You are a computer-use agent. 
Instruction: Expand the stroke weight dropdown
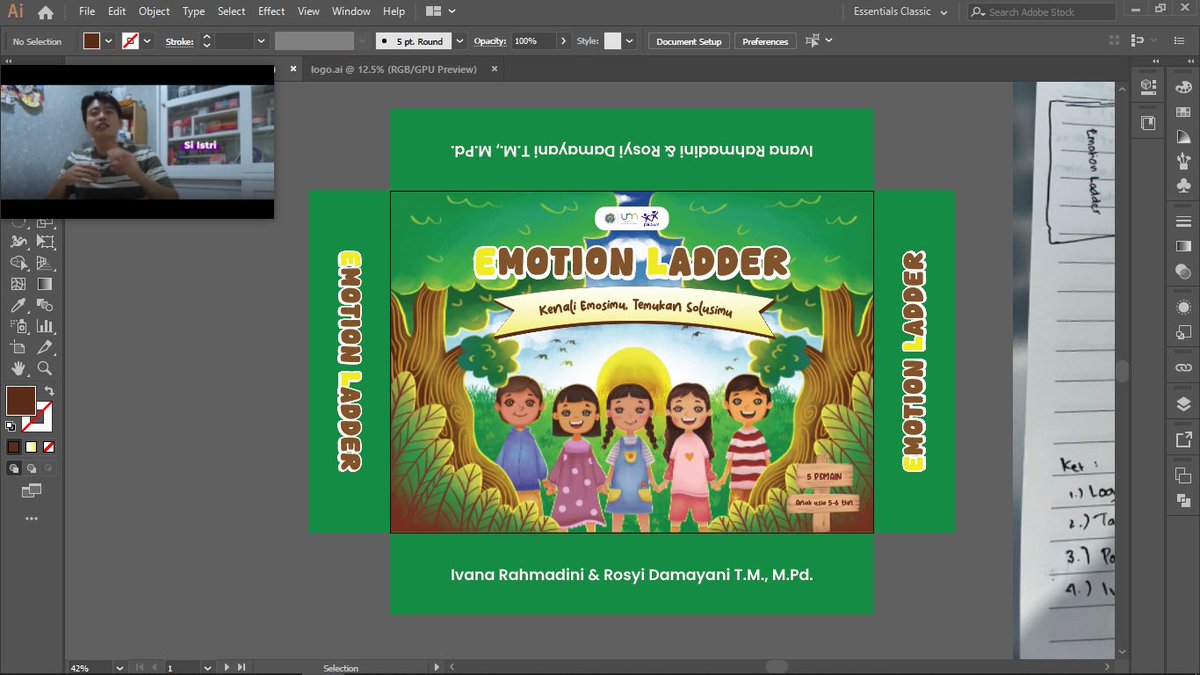[261, 41]
